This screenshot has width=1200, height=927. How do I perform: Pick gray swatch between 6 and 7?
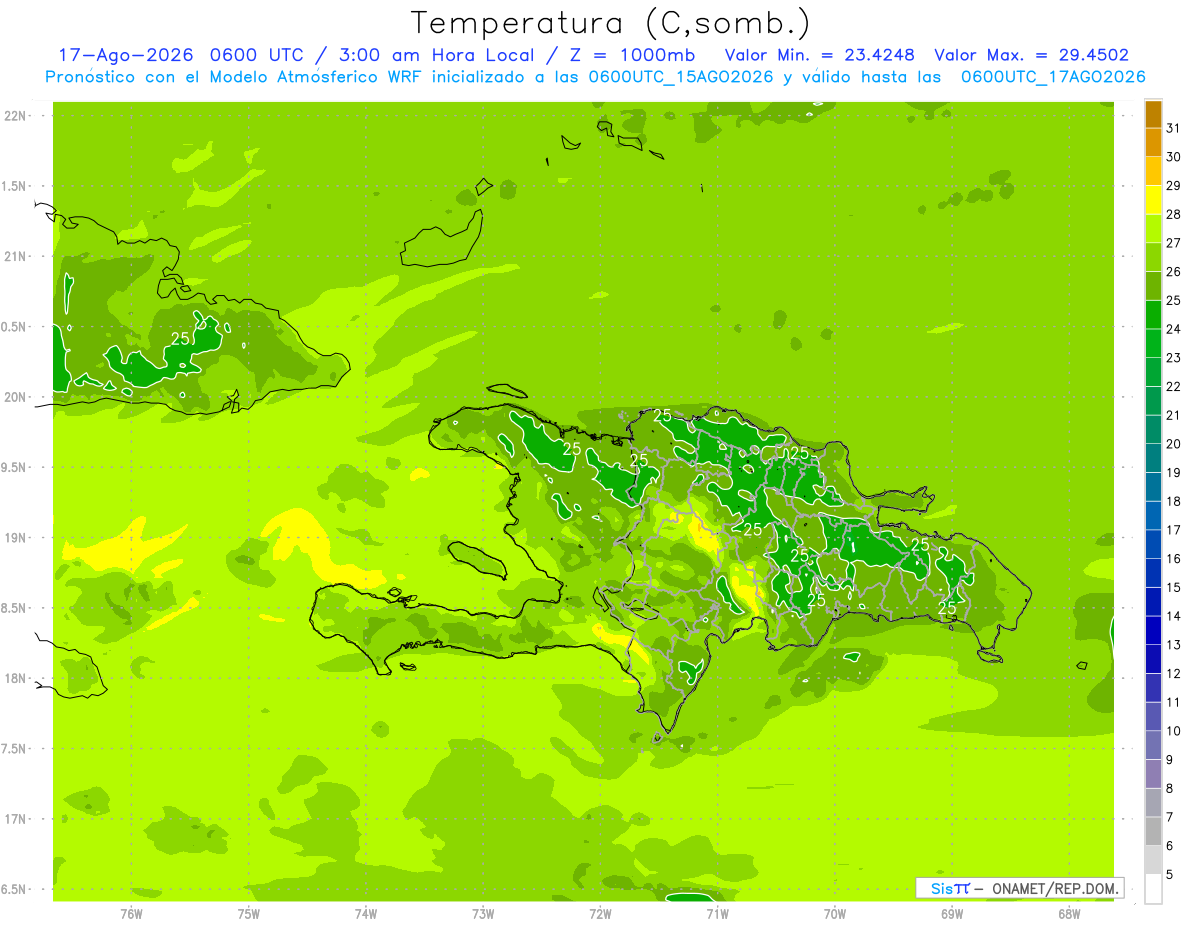coord(1153,831)
